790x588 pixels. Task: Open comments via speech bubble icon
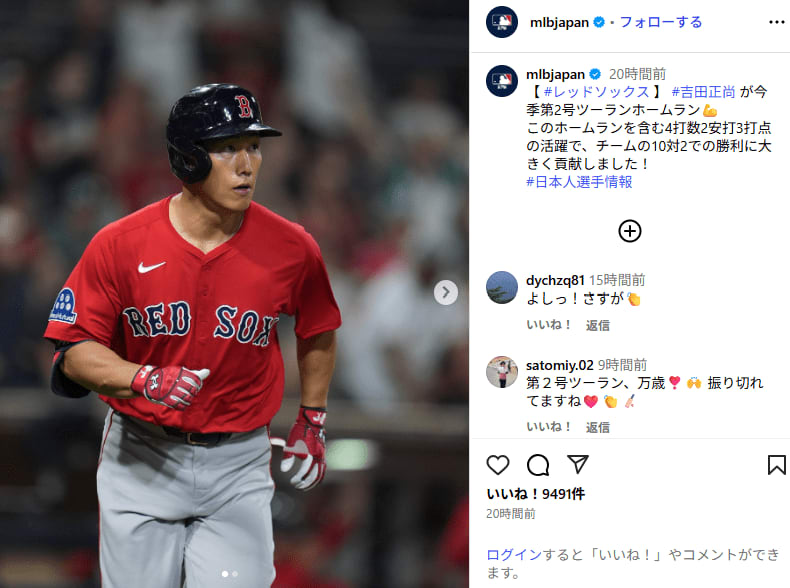pyautogui.click(x=538, y=465)
